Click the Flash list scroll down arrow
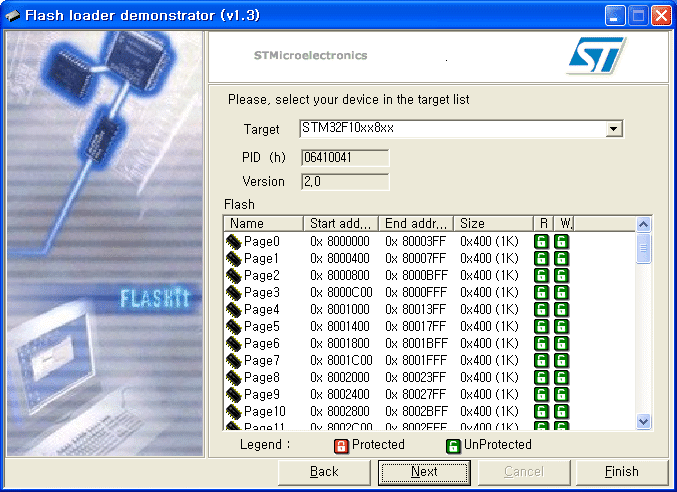The image size is (677, 492). click(643, 421)
